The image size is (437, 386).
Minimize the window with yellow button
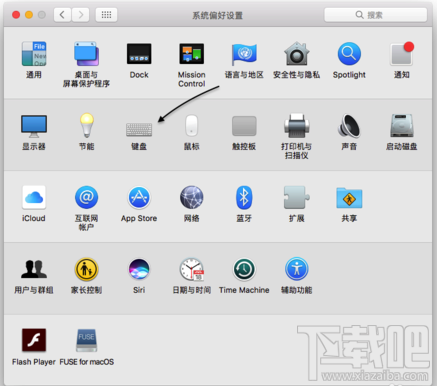click(29, 15)
